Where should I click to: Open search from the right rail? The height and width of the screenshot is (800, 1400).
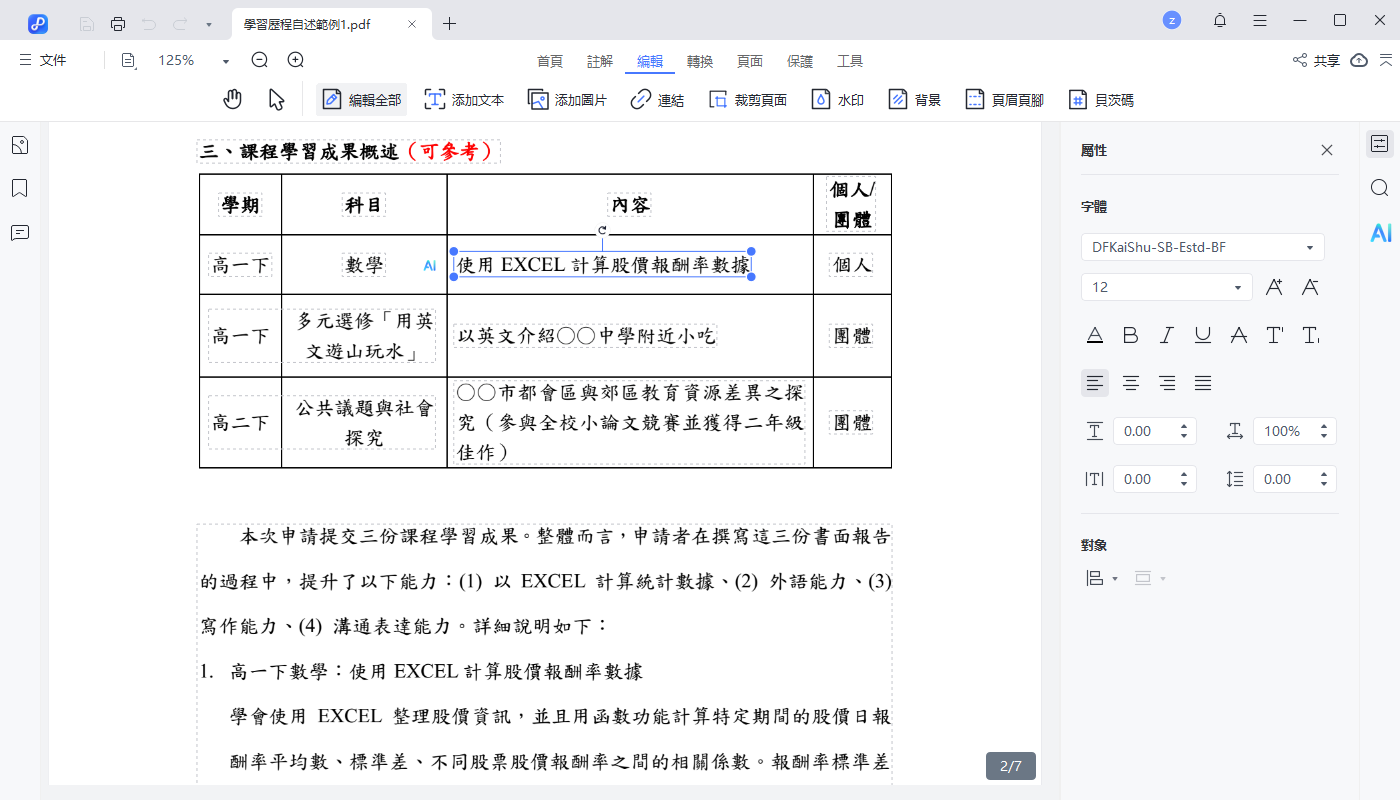pos(1380,188)
